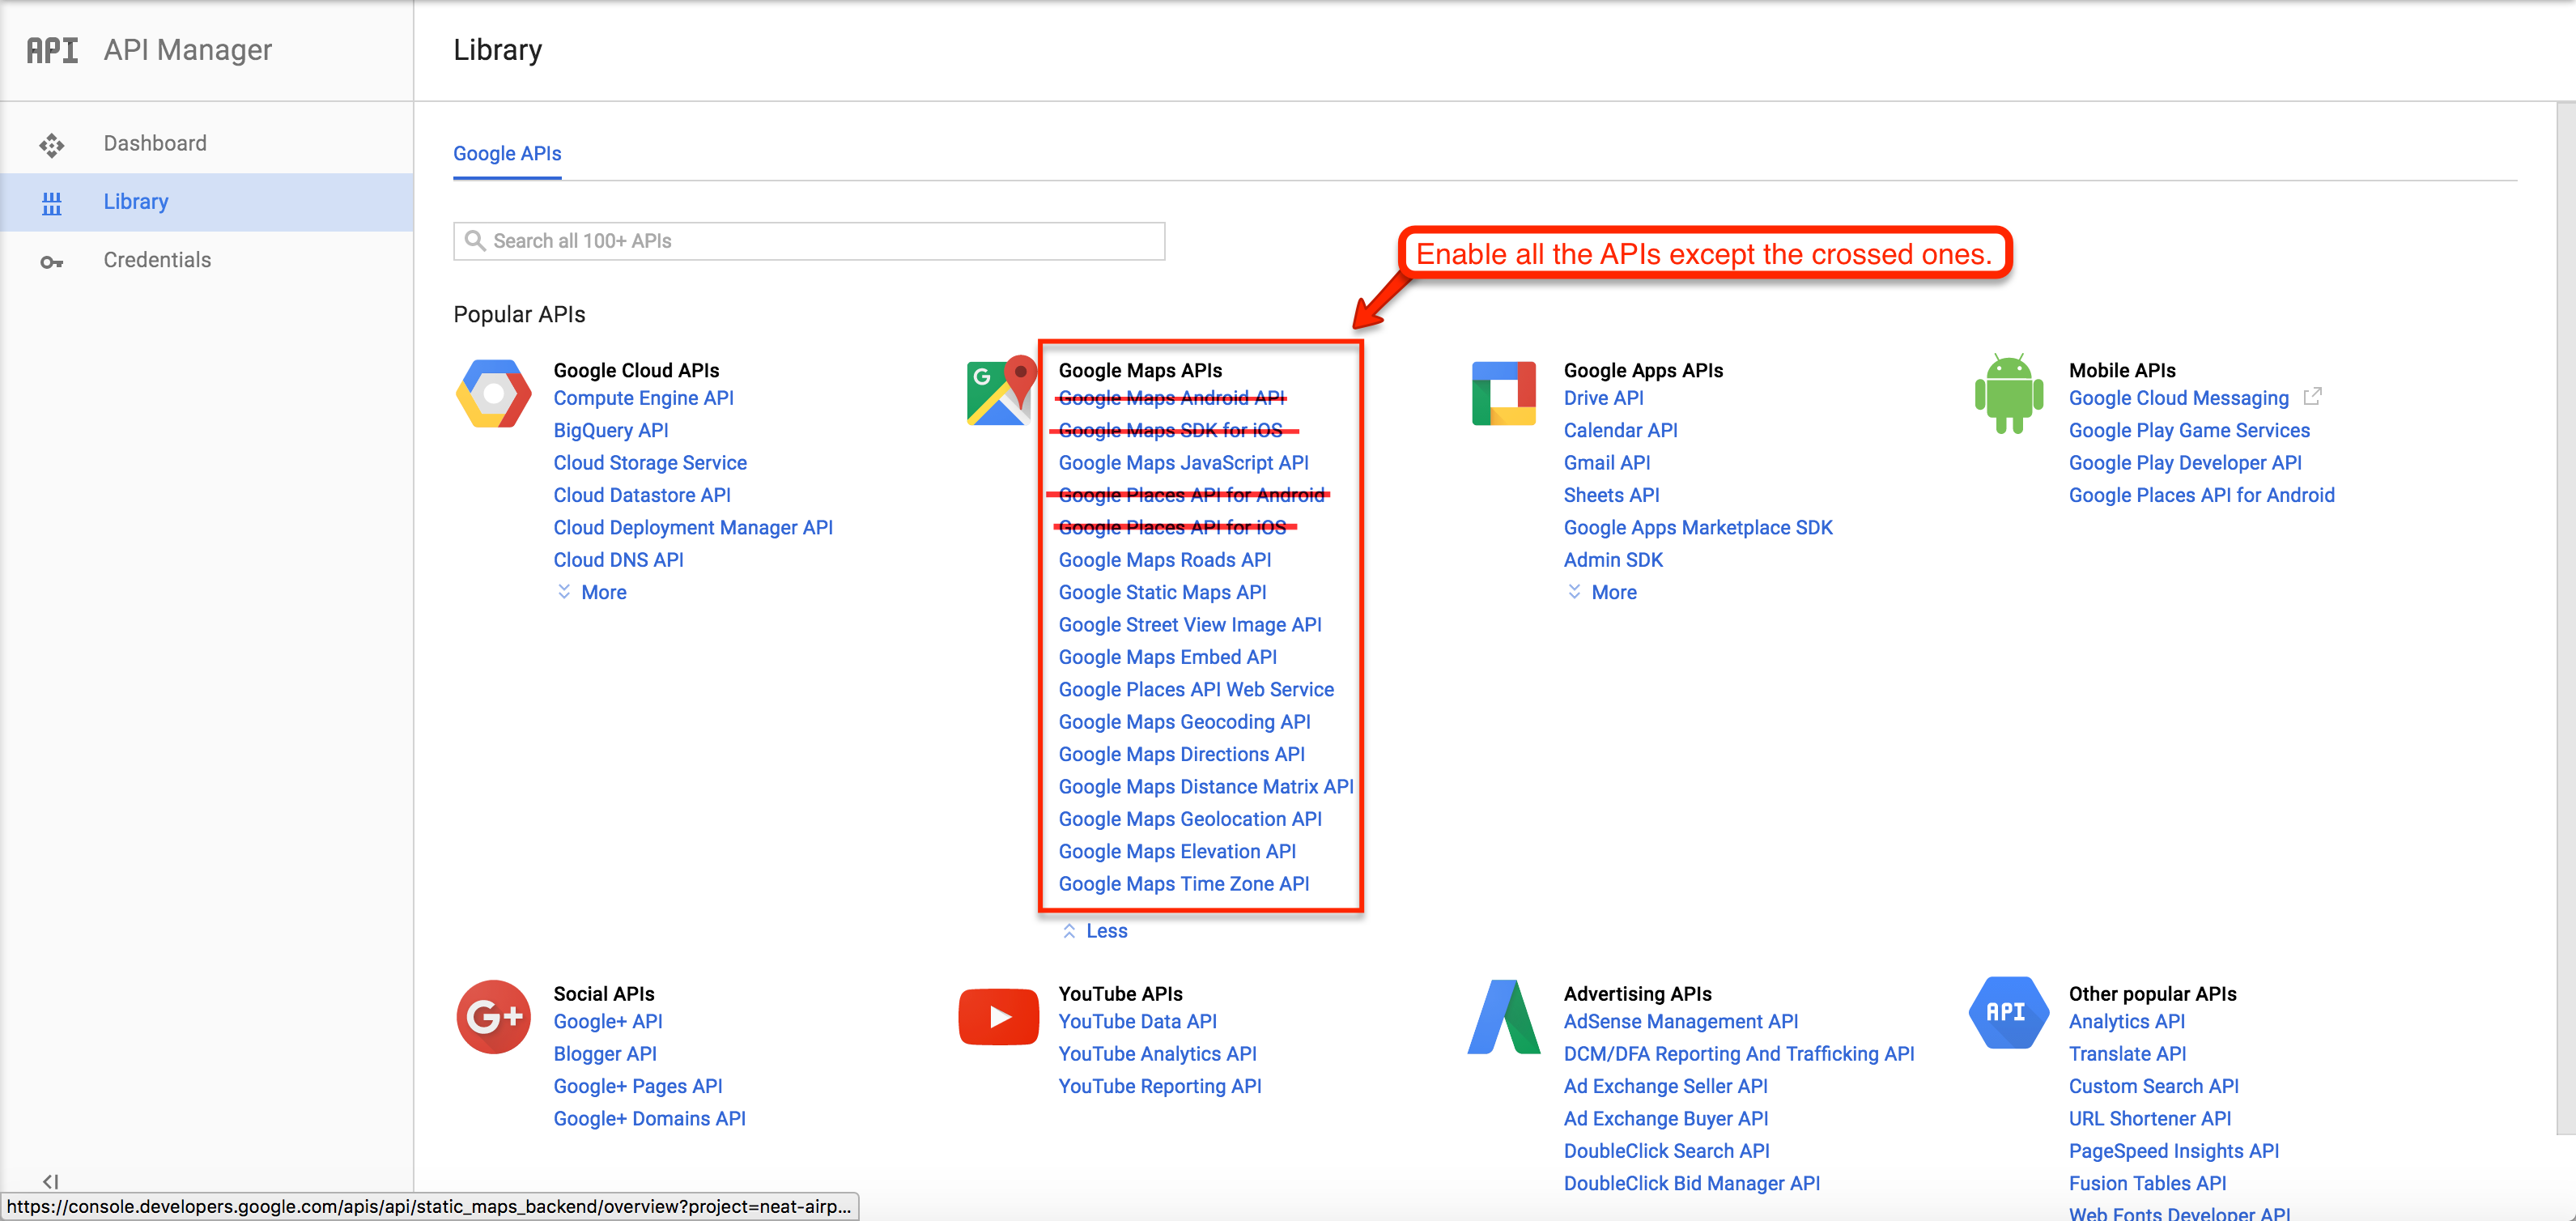Click the Advertising APIs logo
The image size is (2576, 1221).
coord(1504,1016)
